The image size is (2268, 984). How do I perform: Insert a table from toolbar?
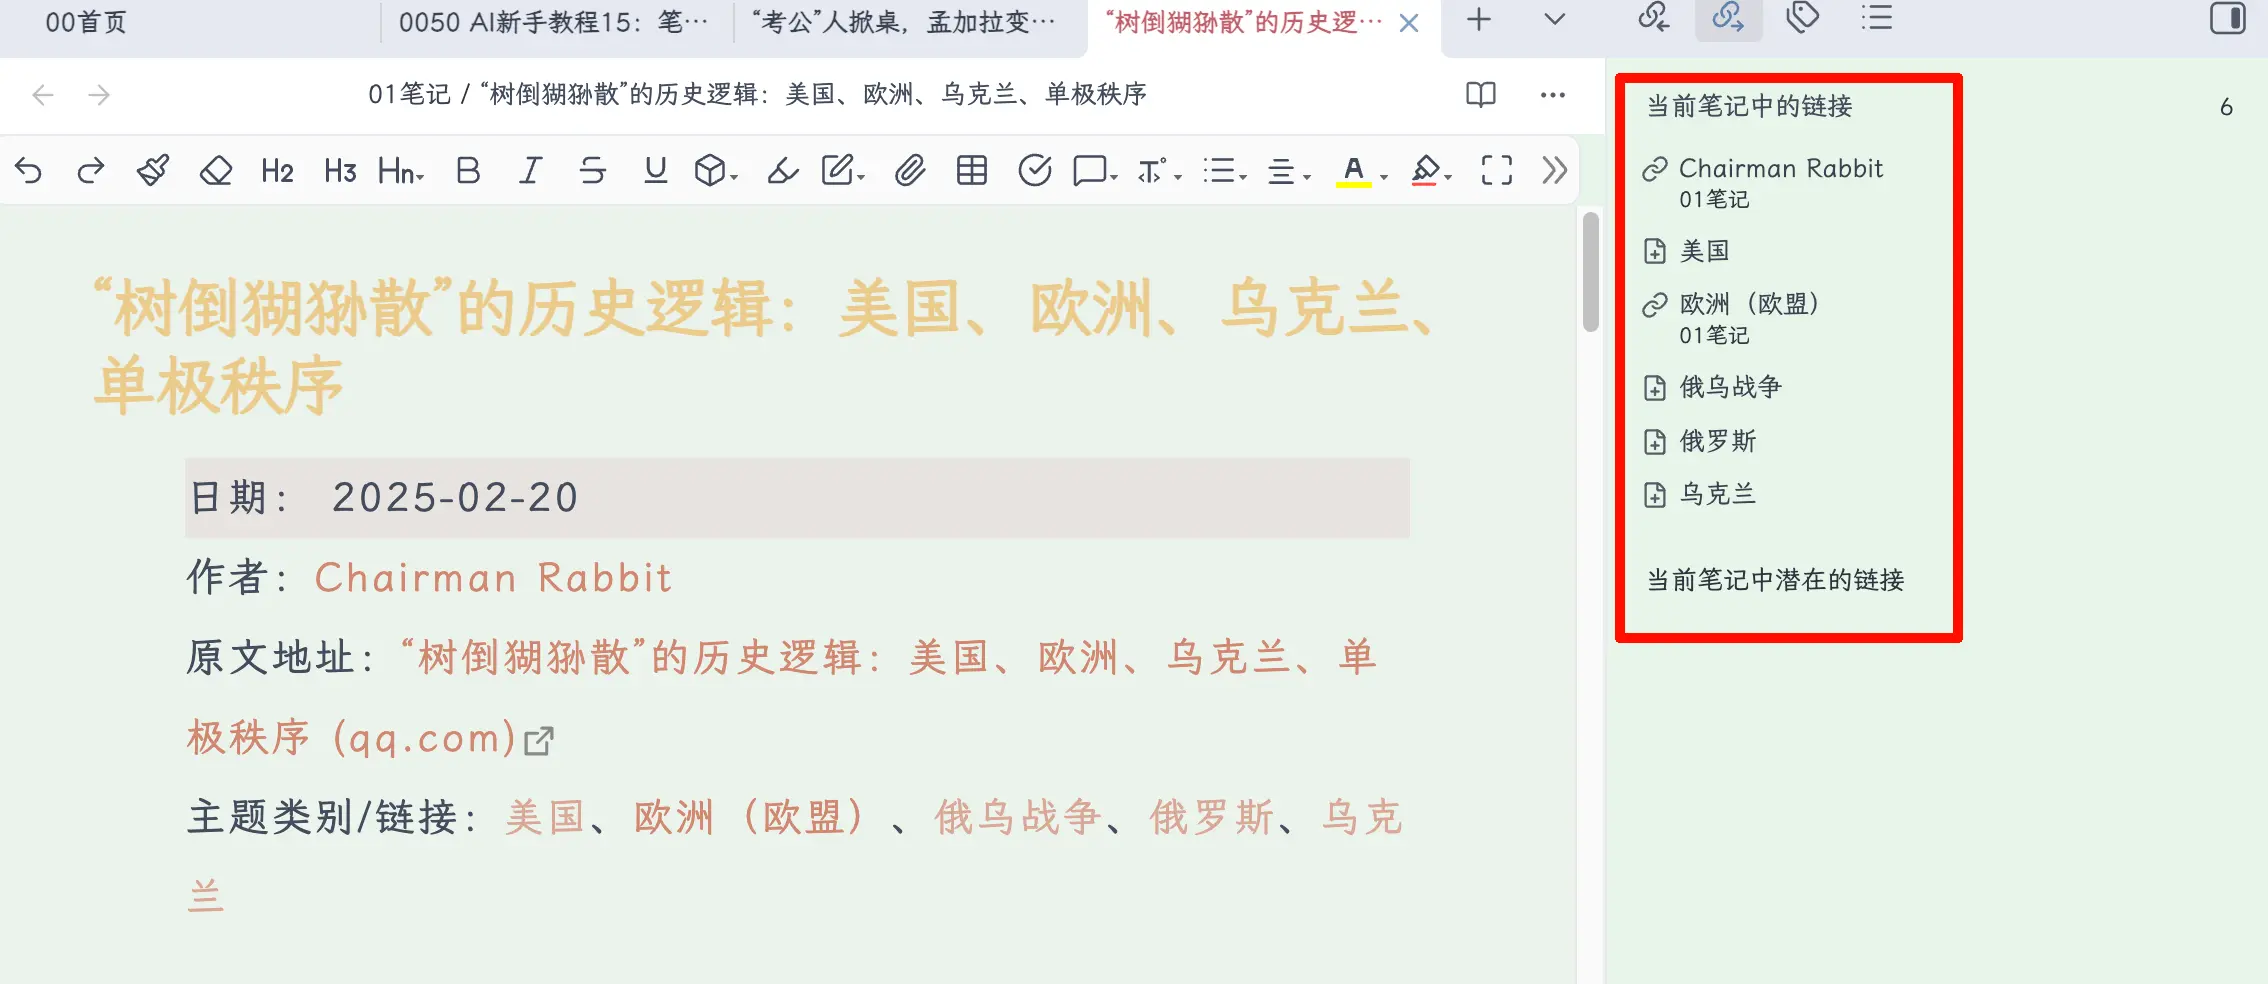click(x=971, y=171)
